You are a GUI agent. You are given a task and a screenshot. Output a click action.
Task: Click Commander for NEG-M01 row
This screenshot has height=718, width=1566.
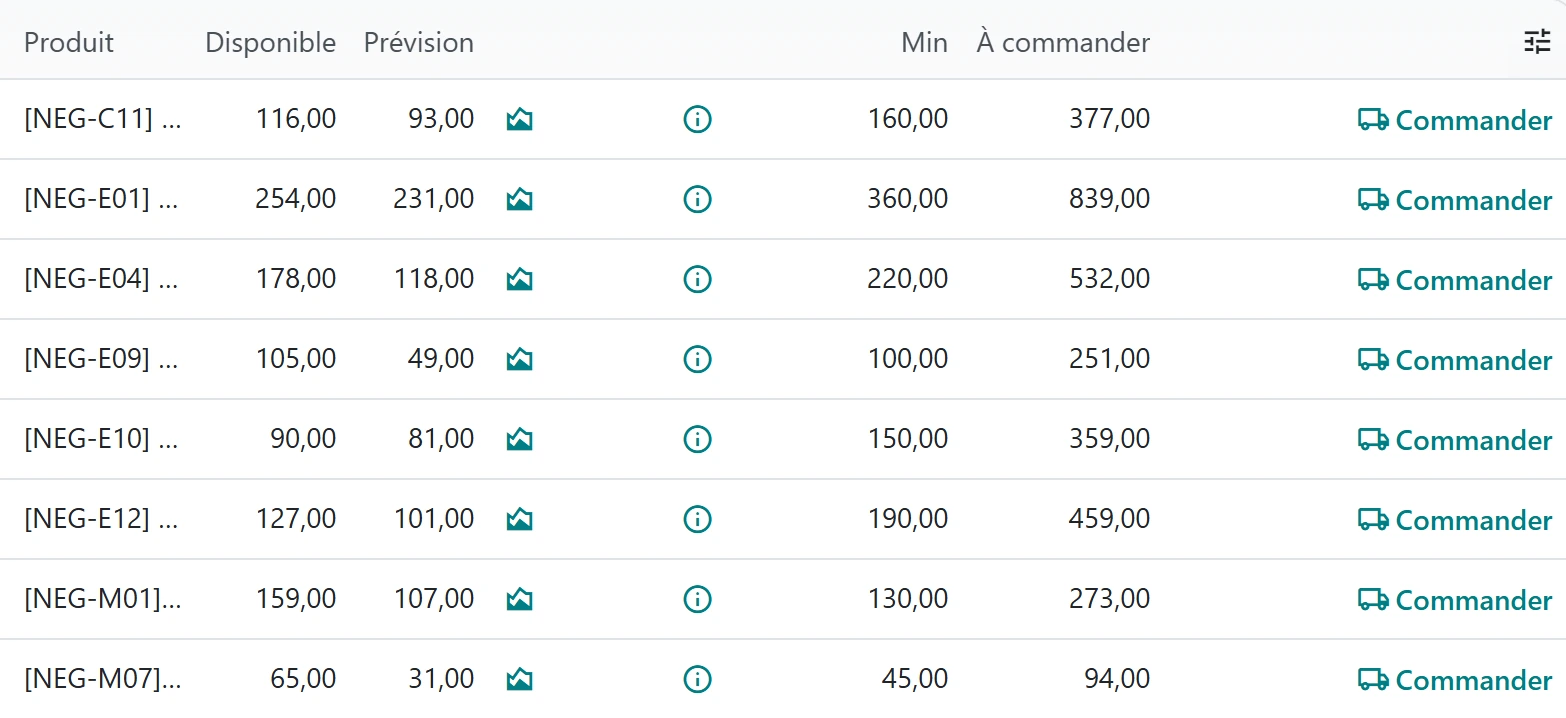pos(1455,600)
